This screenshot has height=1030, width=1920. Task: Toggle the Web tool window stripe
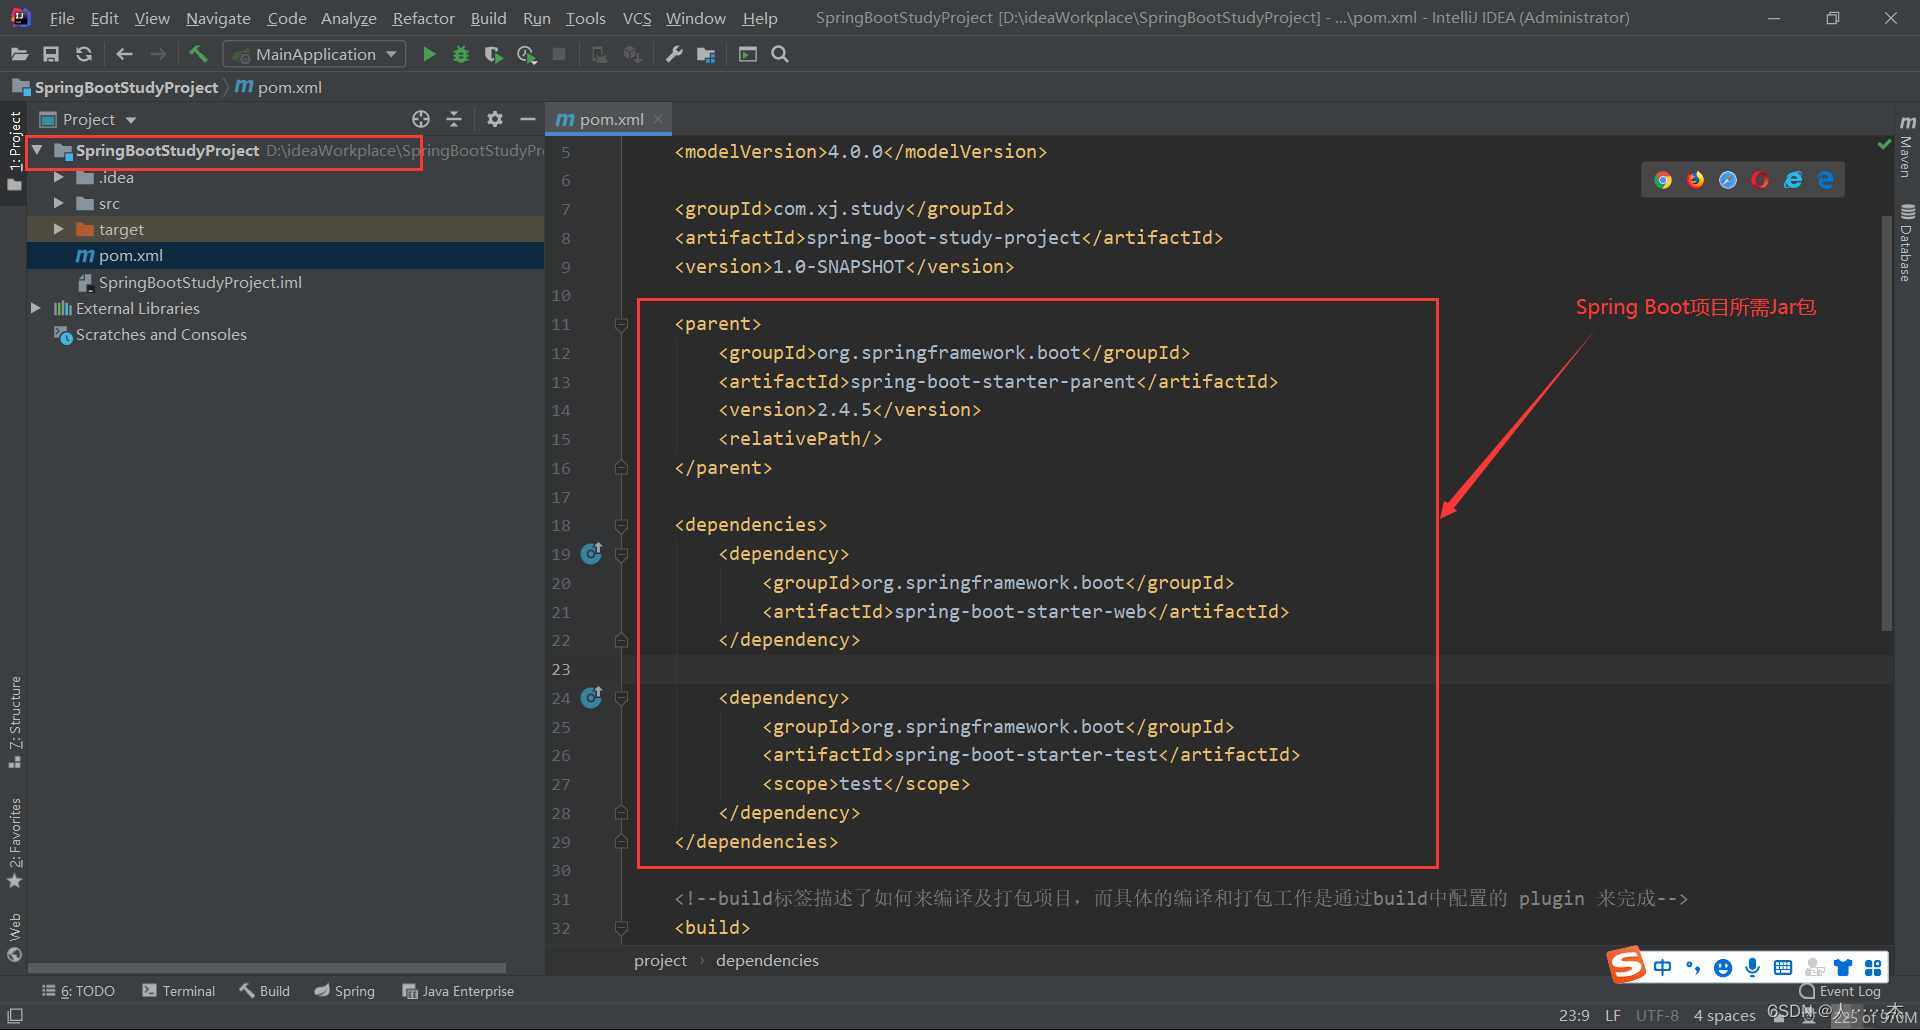point(14,937)
